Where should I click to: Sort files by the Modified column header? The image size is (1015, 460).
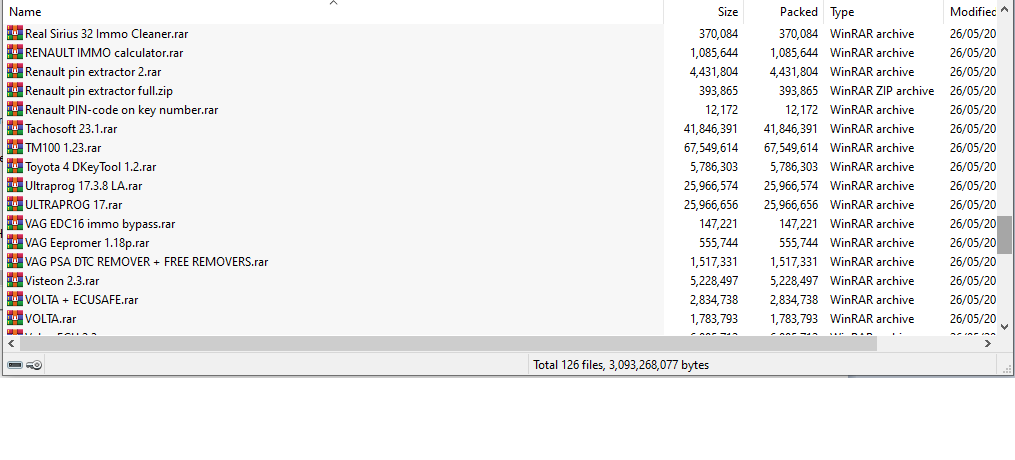(x=970, y=12)
